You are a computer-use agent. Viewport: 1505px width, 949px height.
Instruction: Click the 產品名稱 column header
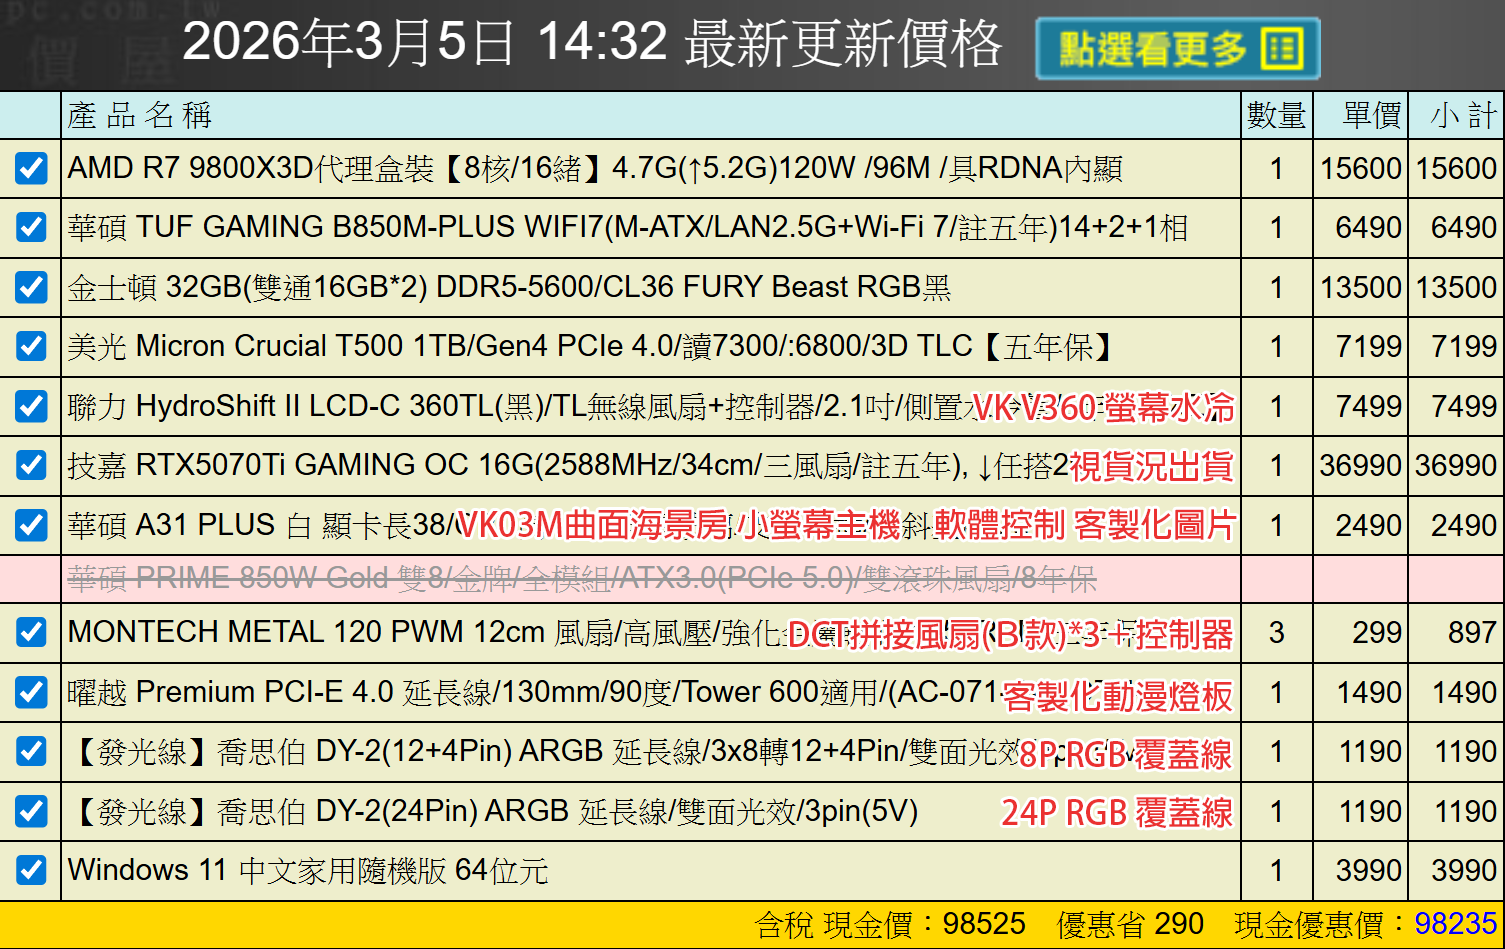tap(140, 116)
